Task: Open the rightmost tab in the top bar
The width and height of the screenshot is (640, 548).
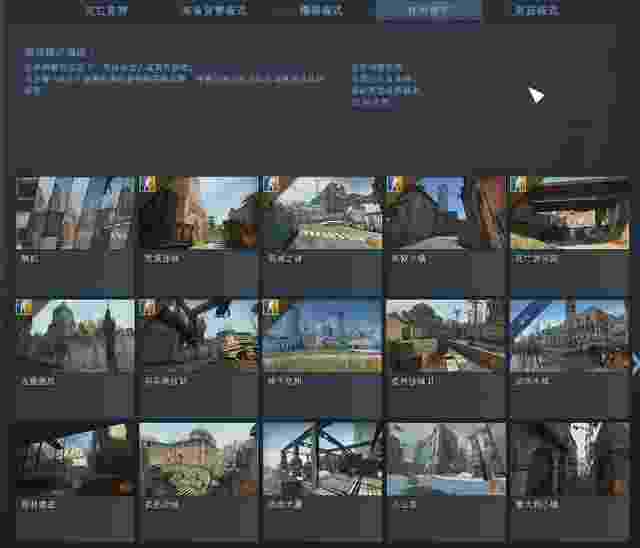Action: point(536,9)
